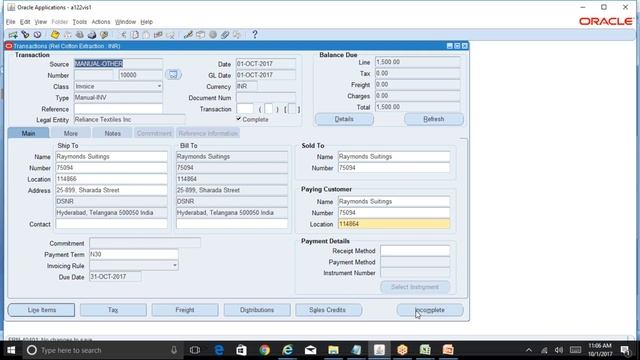
Task: Expand the Class dropdown showing Invoice
Action: pos(159,86)
